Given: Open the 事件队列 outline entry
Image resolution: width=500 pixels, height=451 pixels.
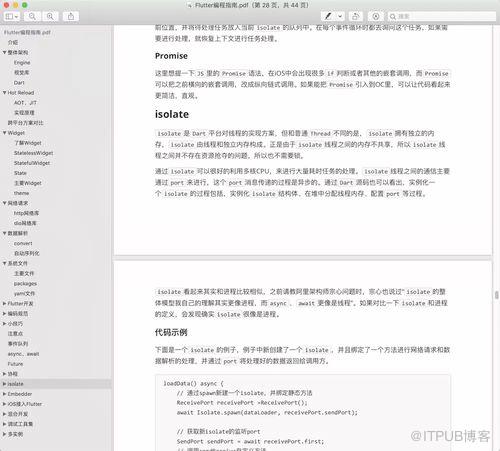Looking at the screenshot, I should tap(18, 343).
